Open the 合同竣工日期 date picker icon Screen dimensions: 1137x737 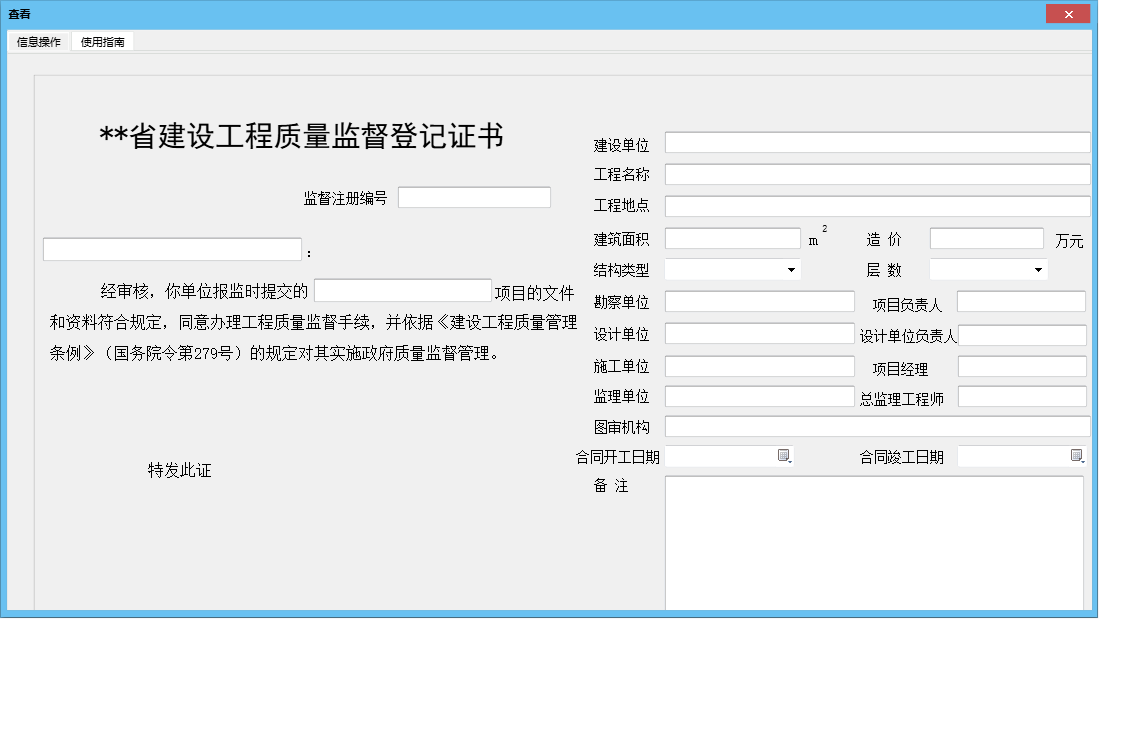[x=1077, y=455]
